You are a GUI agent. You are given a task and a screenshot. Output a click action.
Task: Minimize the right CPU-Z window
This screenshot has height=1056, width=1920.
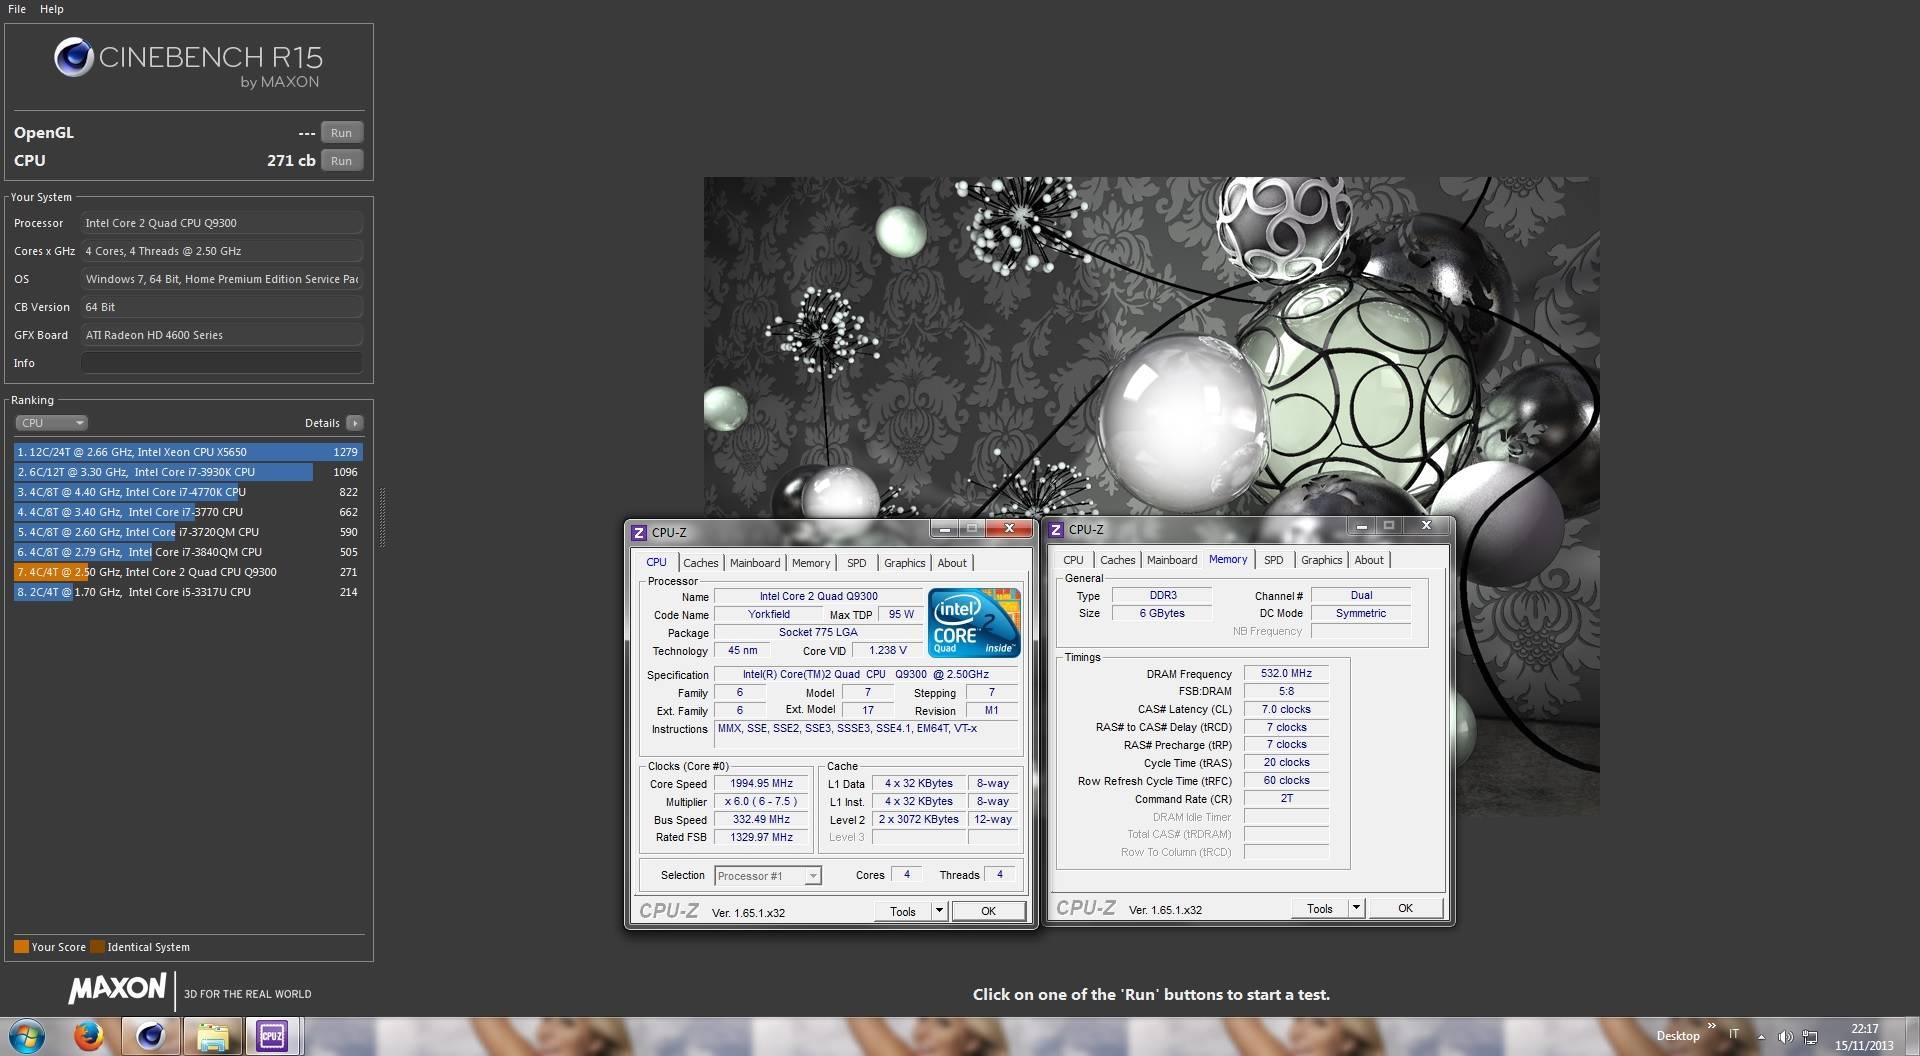pos(1361,525)
